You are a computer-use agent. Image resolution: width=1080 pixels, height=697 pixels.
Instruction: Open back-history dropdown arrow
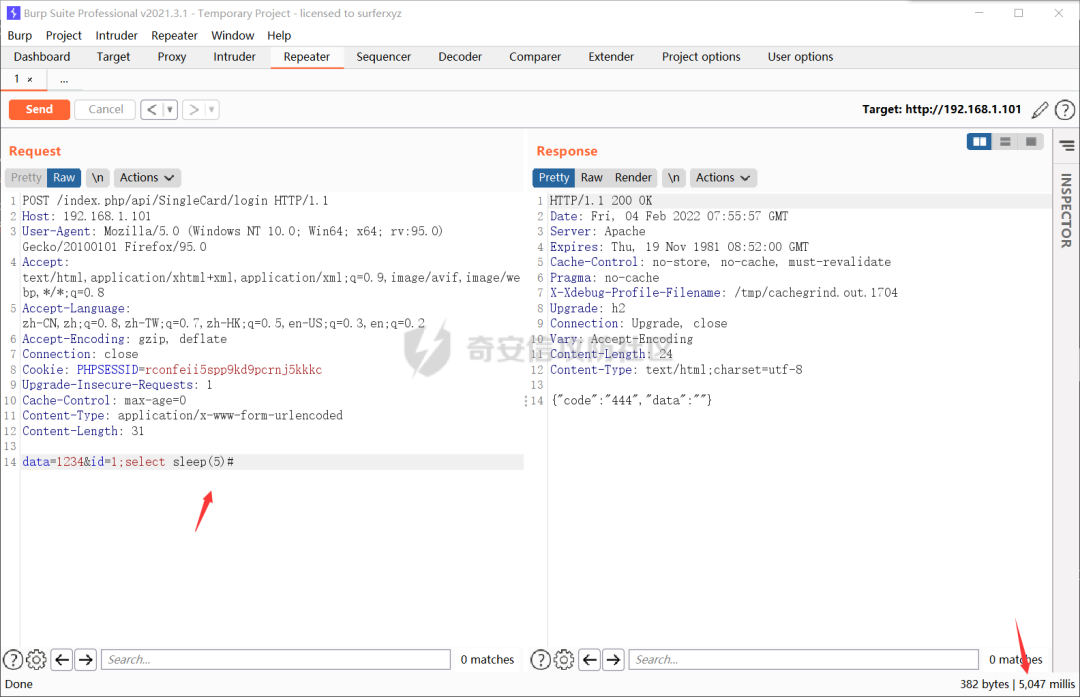pyautogui.click(x=170, y=110)
